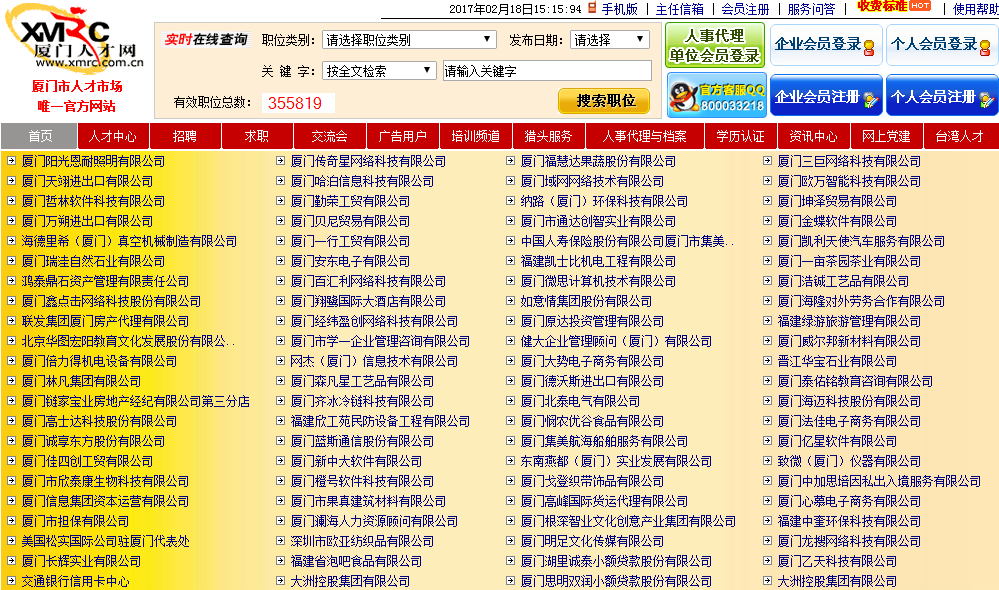Click the 实时在线查询 heading label

(x=206, y=40)
